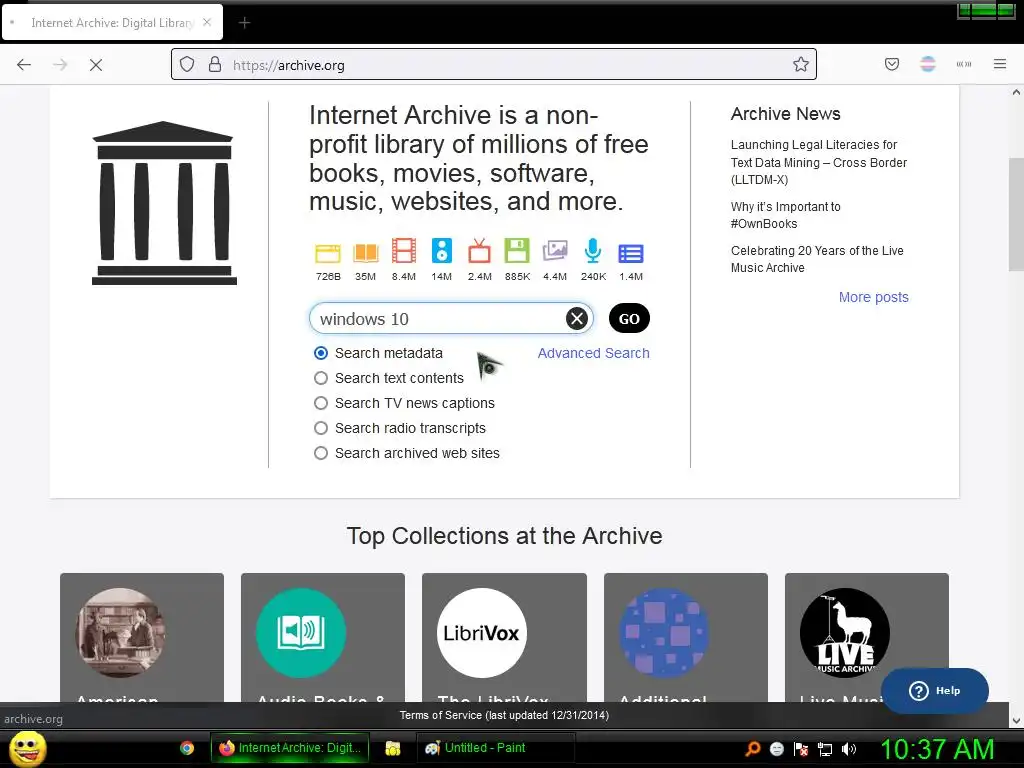Open Why it's Important to #OwnBooks post
1024x768 pixels.
point(785,215)
